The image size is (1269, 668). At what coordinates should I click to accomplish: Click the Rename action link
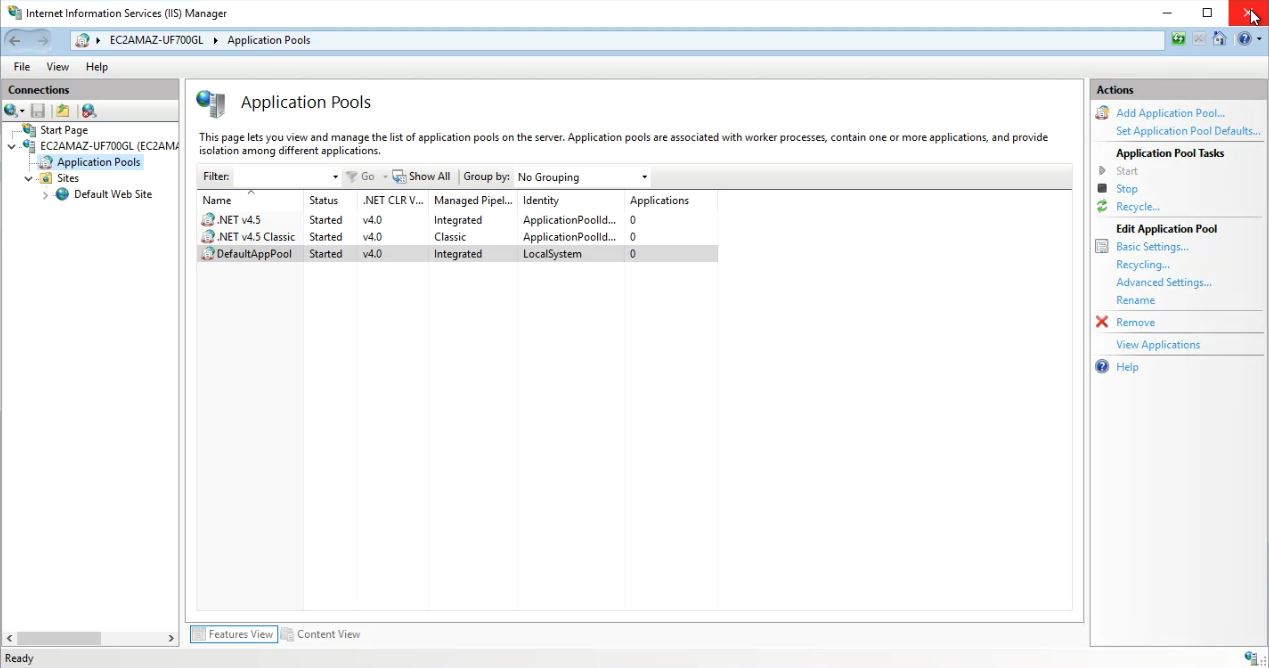(x=1135, y=300)
